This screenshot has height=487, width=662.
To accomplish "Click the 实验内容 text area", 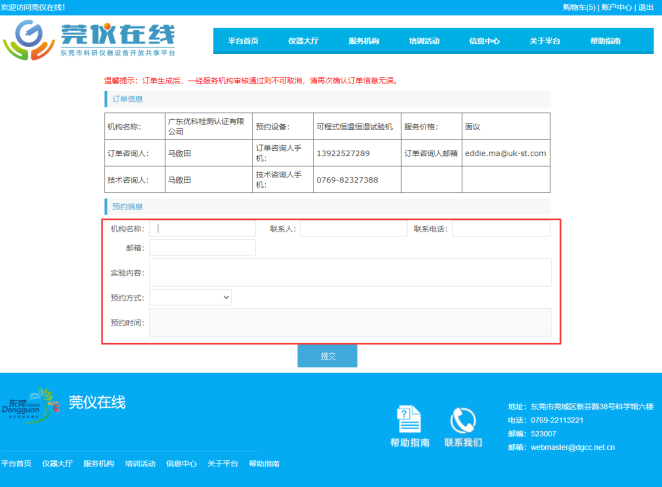I will point(350,272).
